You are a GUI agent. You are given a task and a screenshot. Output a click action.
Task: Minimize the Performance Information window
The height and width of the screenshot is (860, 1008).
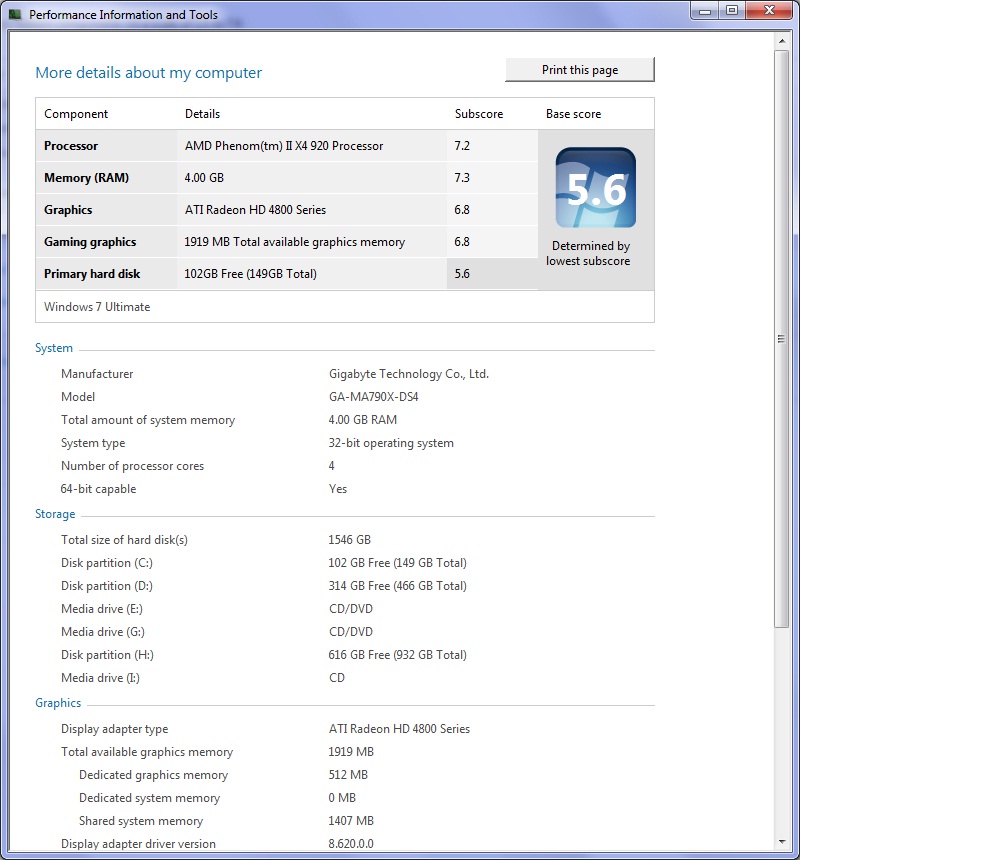pos(705,10)
